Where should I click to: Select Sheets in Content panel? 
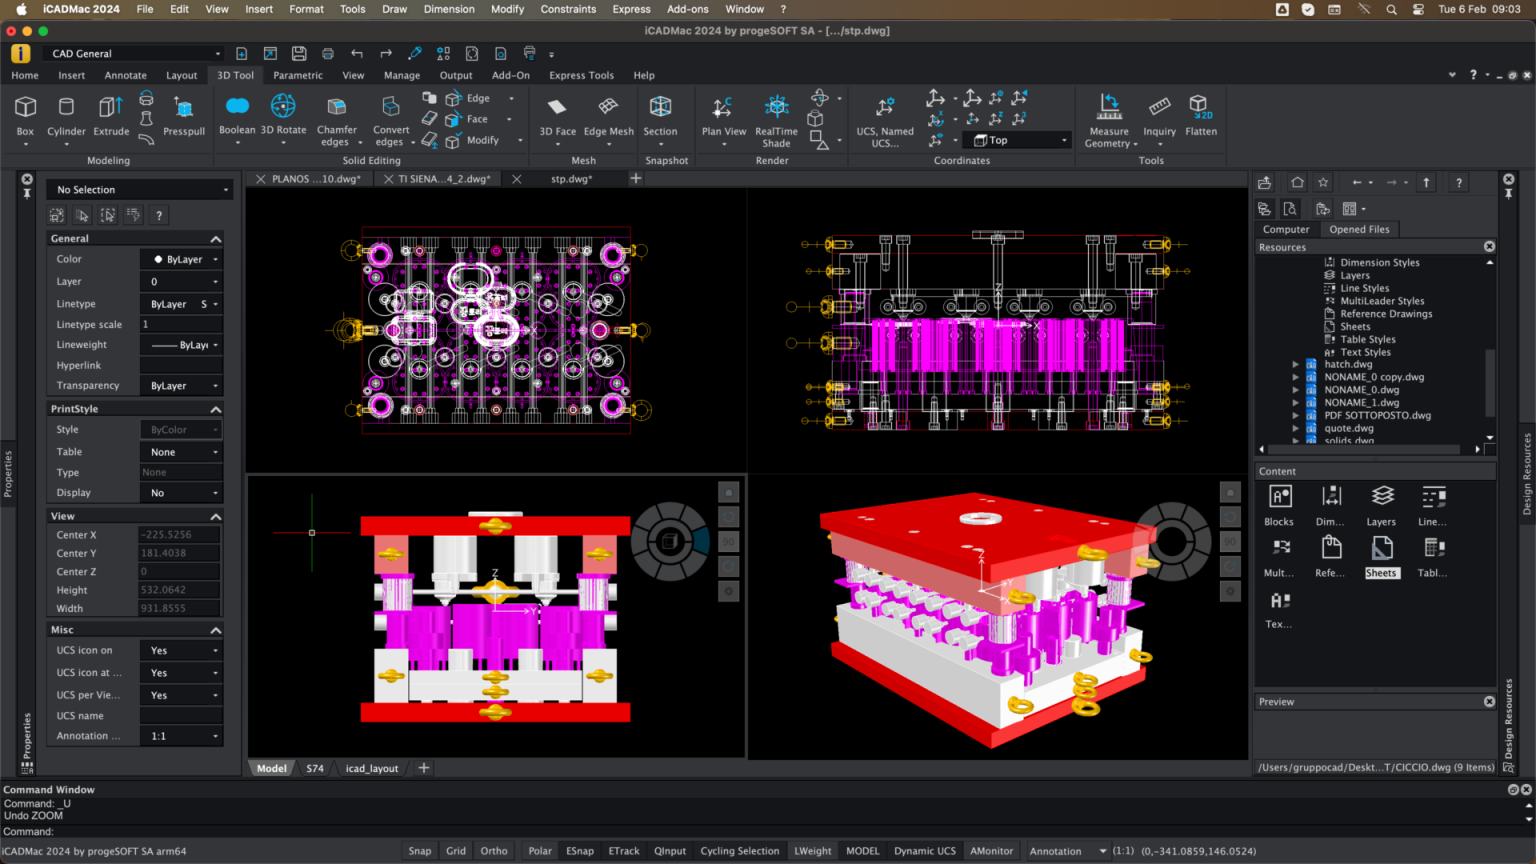point(1381,557)
